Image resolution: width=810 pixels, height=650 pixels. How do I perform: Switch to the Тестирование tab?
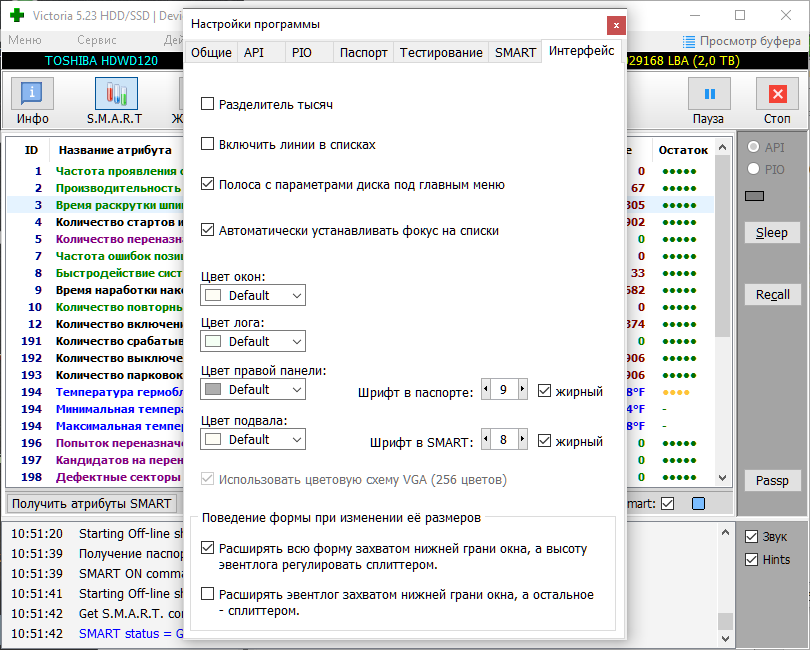click(x=441, y=53)
